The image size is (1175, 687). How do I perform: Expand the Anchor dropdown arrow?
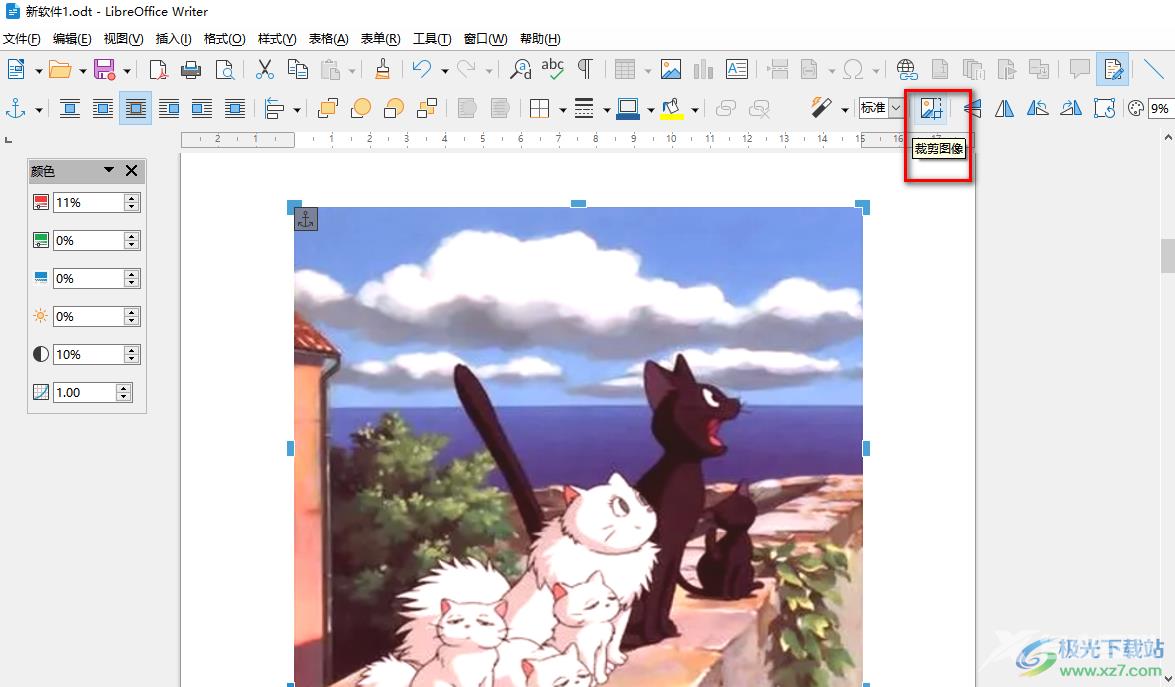38,109
